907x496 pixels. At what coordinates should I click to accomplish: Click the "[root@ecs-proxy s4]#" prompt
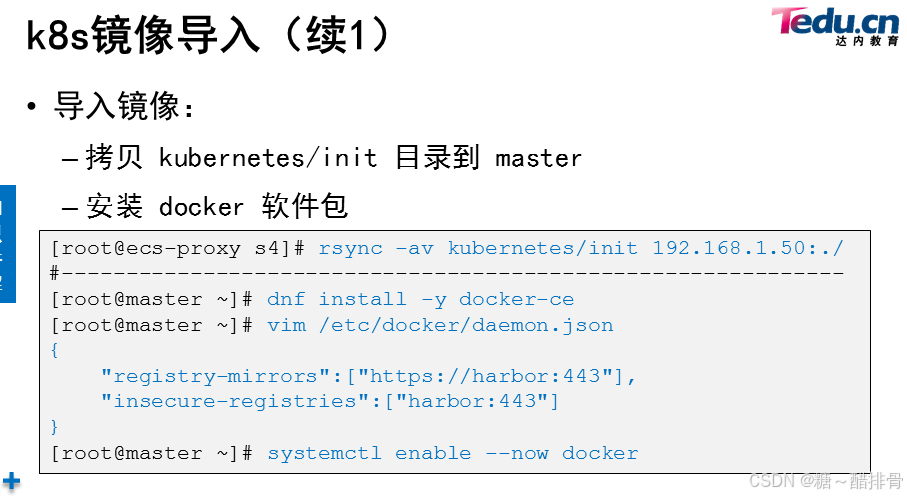point(182,248)
